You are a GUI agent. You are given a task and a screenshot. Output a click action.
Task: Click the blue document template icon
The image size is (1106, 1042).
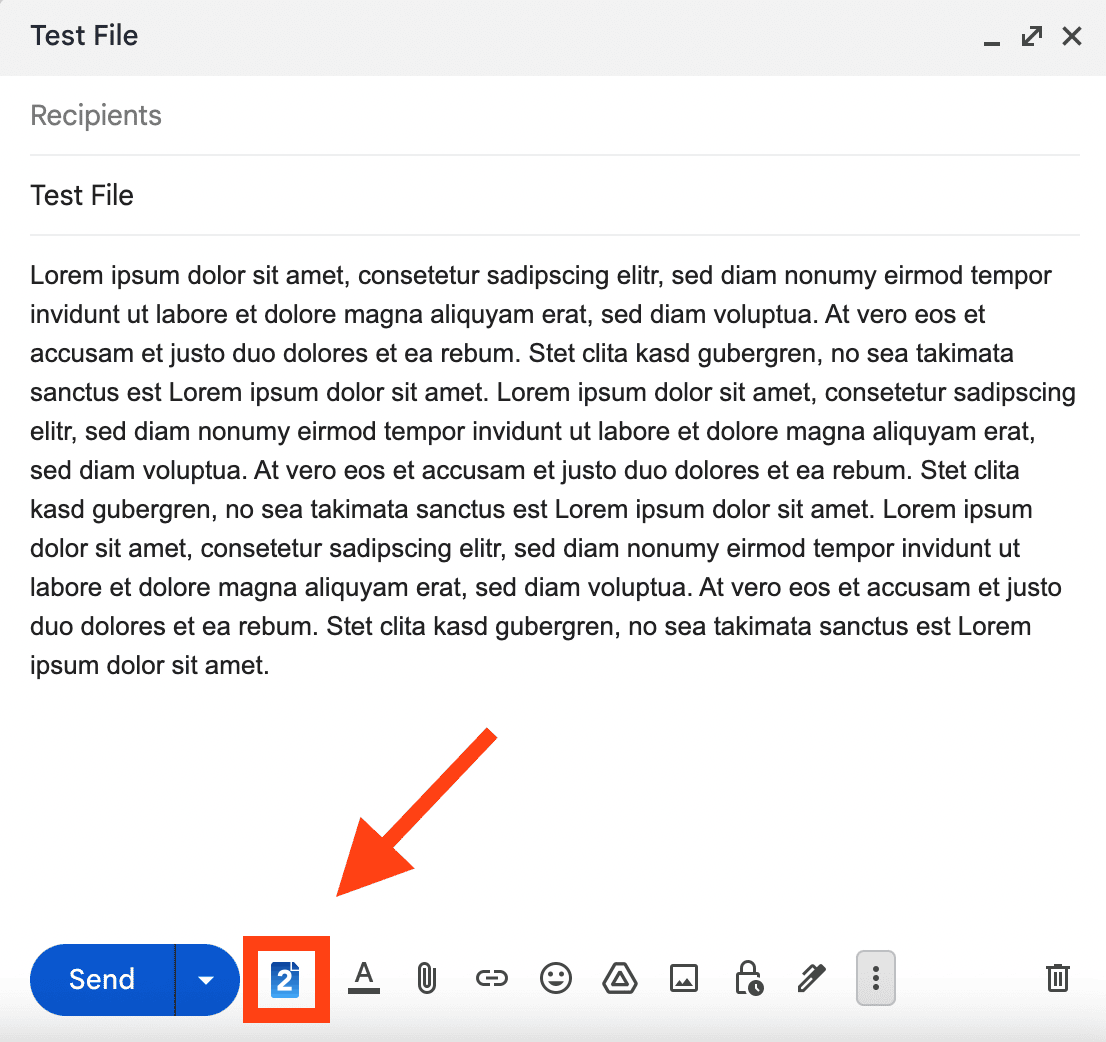(x=286, y=979)
